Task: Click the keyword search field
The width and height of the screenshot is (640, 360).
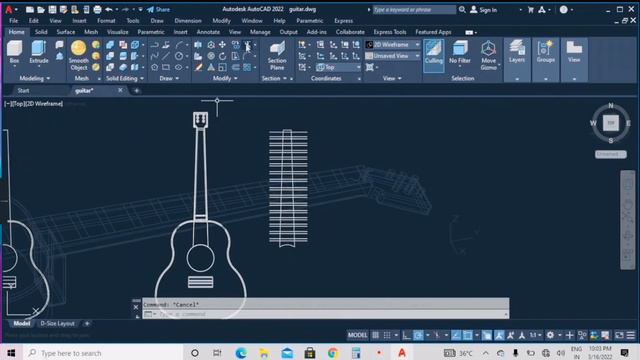Action: coord(414,9)
